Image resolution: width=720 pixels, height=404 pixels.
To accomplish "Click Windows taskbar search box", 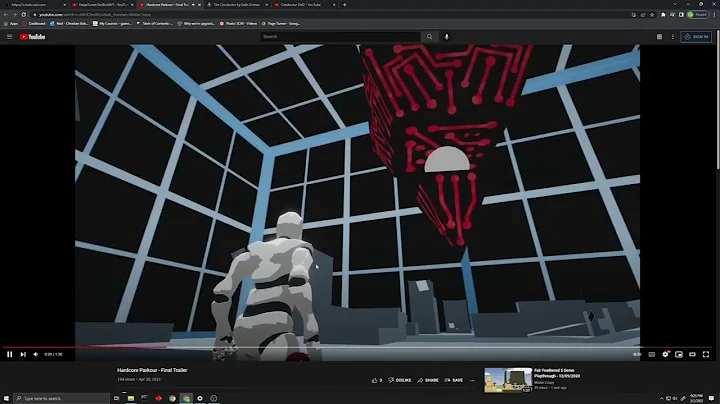I will tap(62, 398).
